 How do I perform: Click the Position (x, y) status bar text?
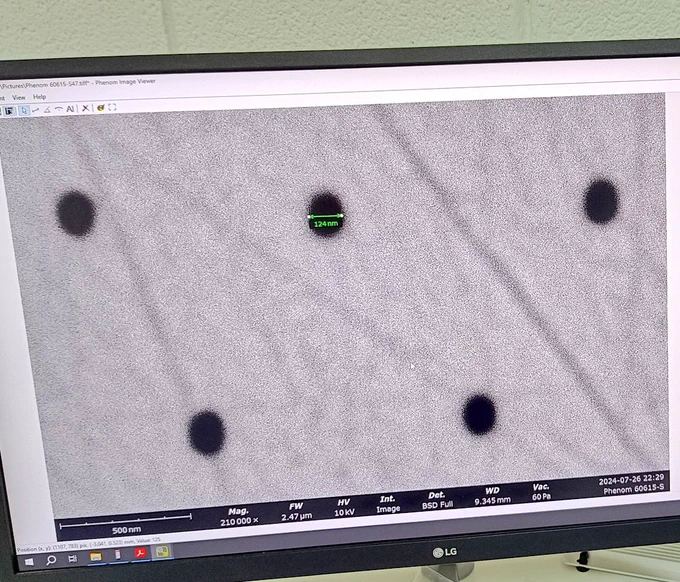pyautogui.click(x=88, y=544)
